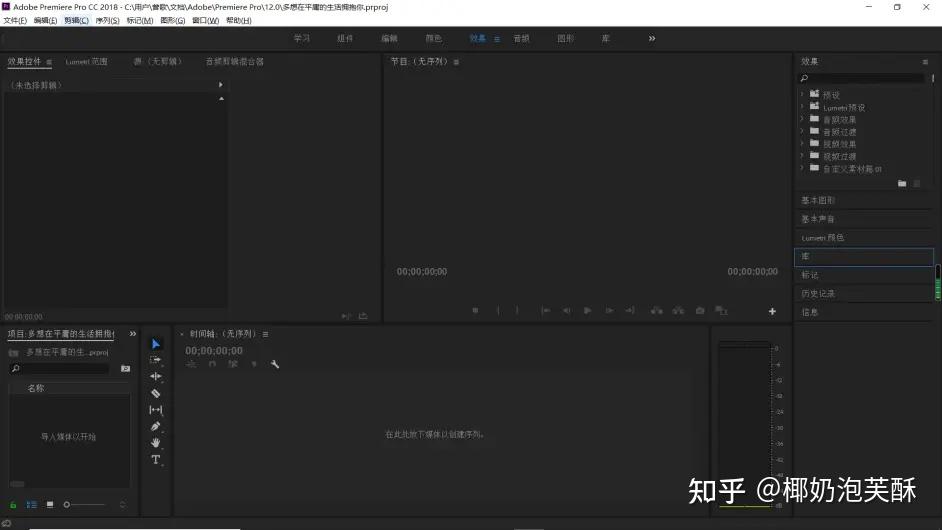This screenshot has width=942, height=530.
Task: Open the 文件 menu
Action: [x=15, y=20]
